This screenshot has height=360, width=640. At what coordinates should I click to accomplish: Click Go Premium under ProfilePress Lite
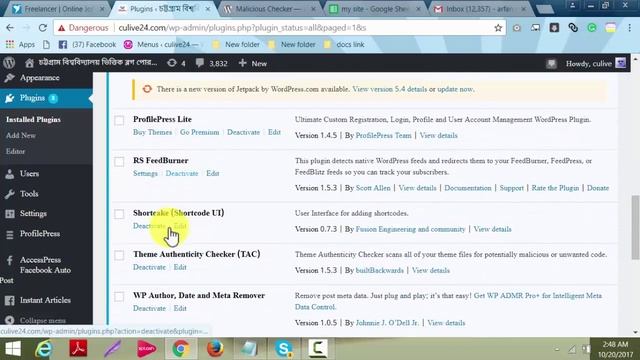[200, 132]
